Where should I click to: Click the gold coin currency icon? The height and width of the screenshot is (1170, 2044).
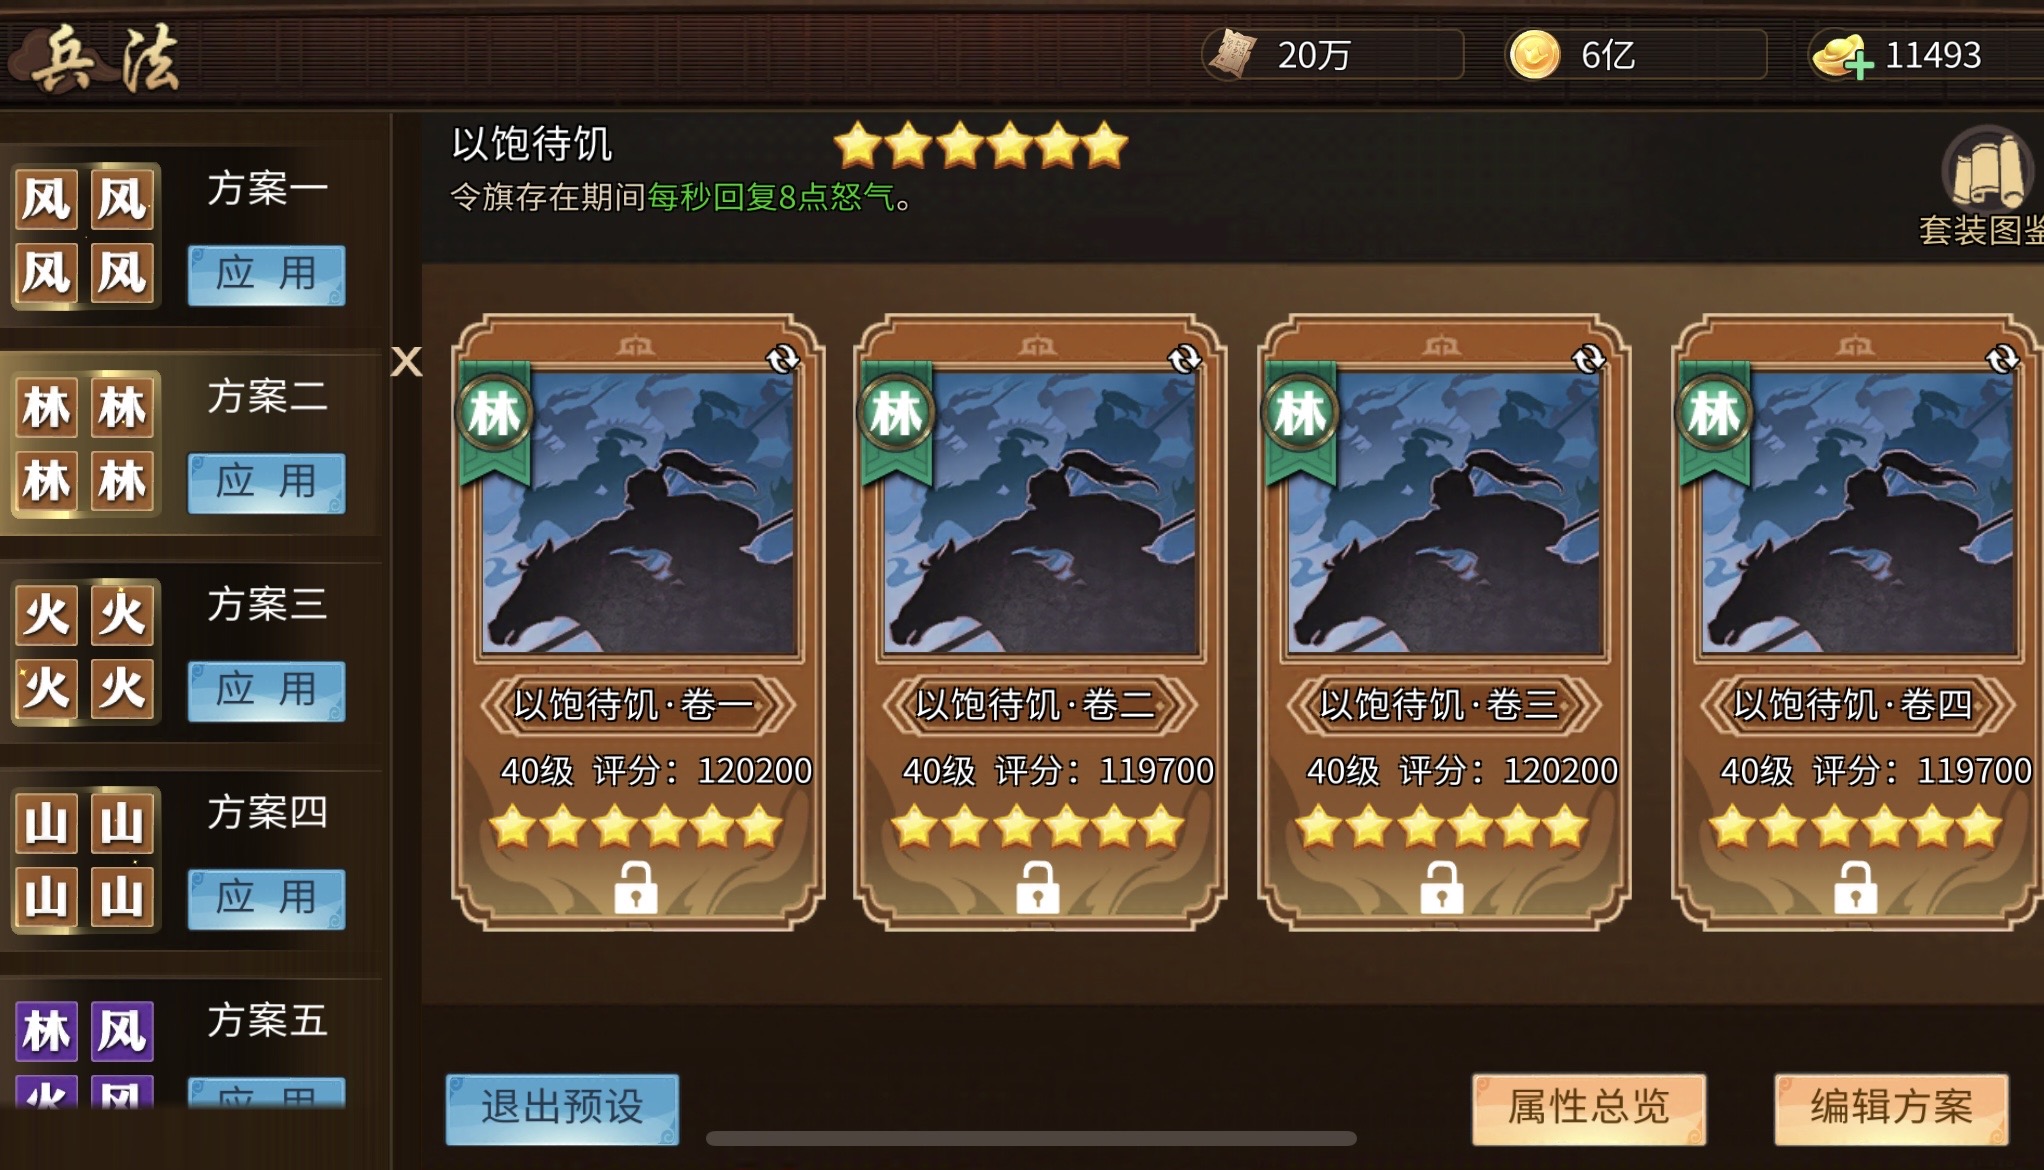point(1534,54)
